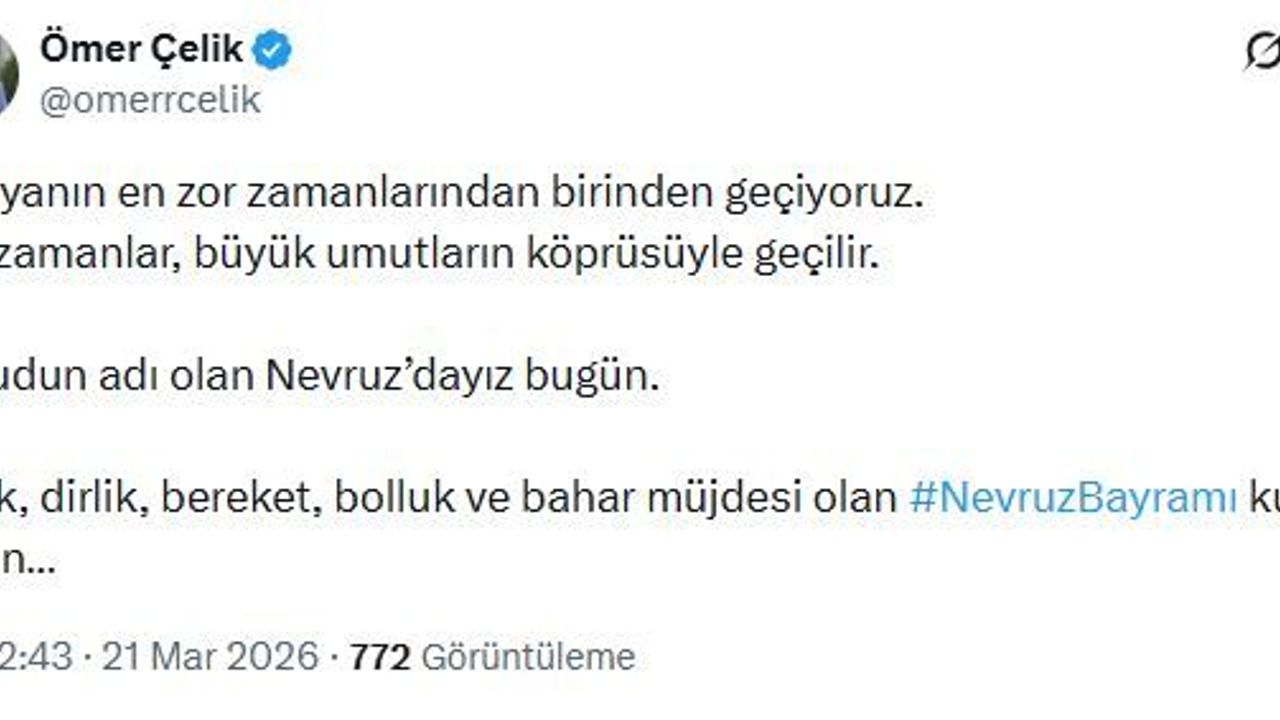The image size is (1280, 720).
Task: Click the 'Nevruz'dayız bugün' sentence
Action: [330, 377]
